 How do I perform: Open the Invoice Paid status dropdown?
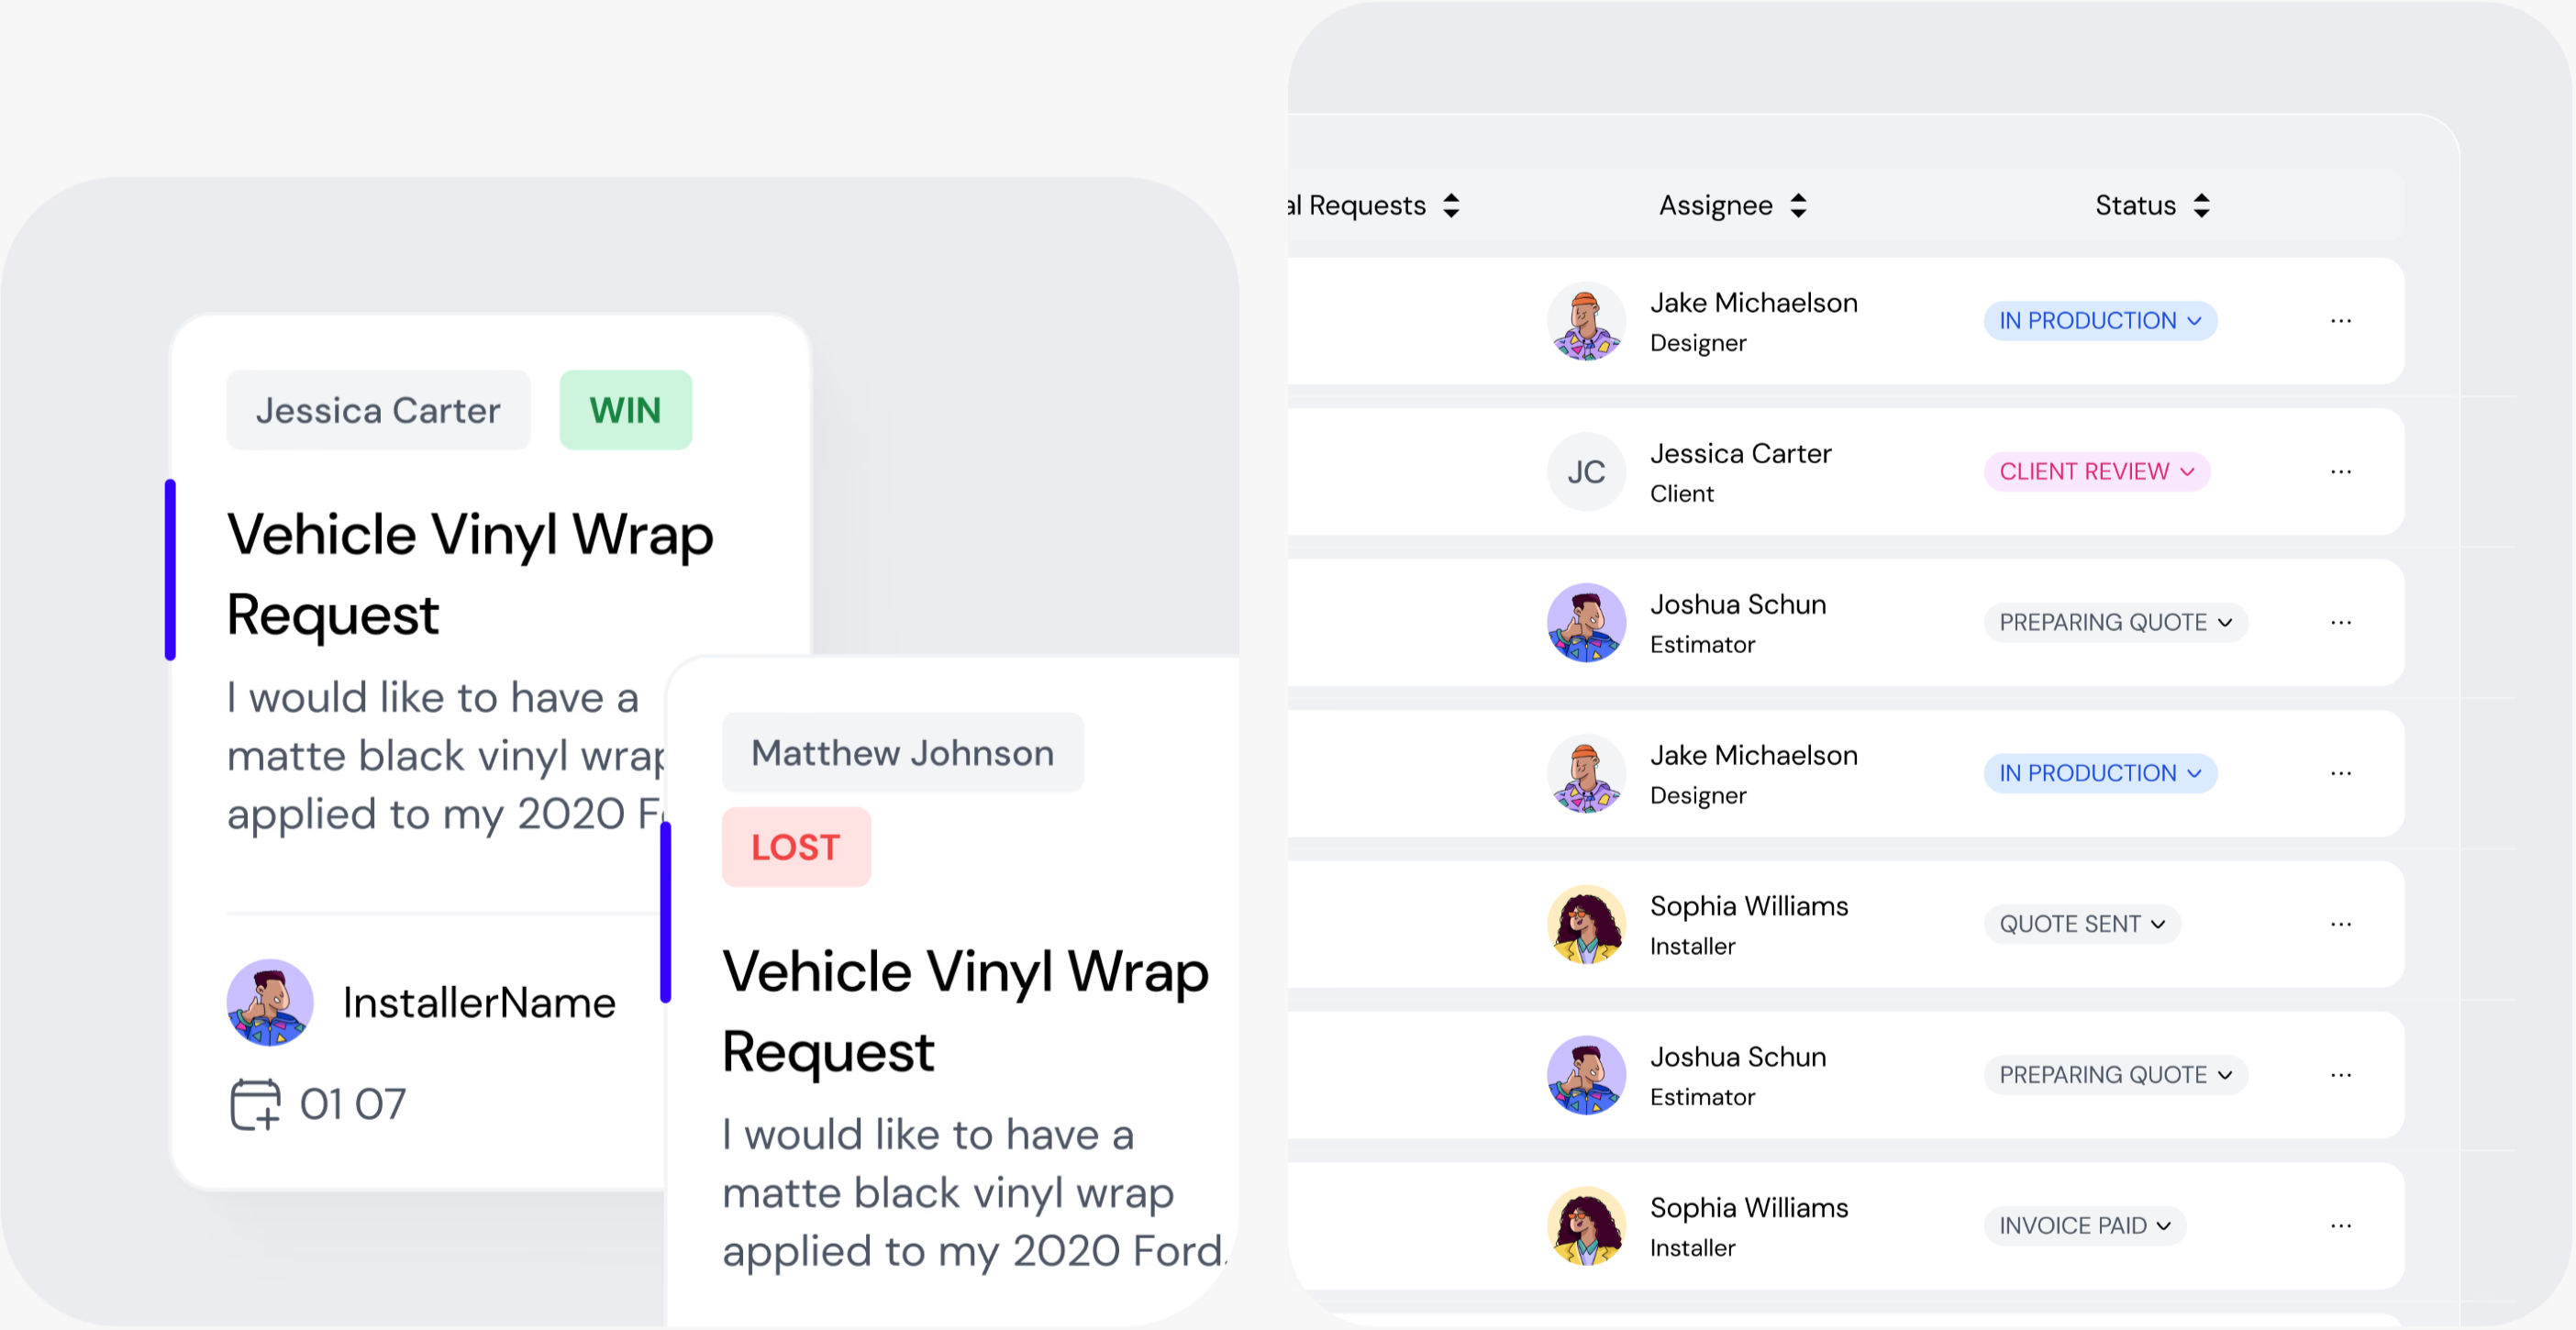pyautogui.click(x=2084, y=1225)
